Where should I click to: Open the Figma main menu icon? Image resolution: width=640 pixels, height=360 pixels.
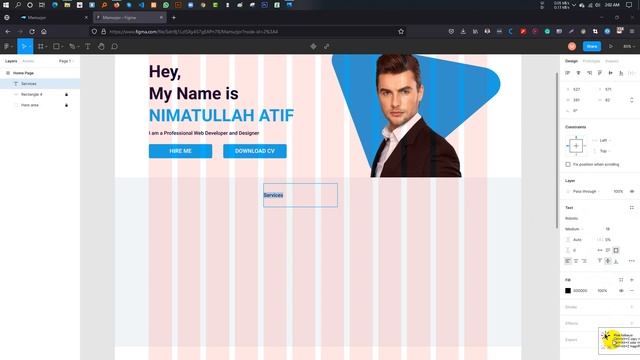pos(7,47)
